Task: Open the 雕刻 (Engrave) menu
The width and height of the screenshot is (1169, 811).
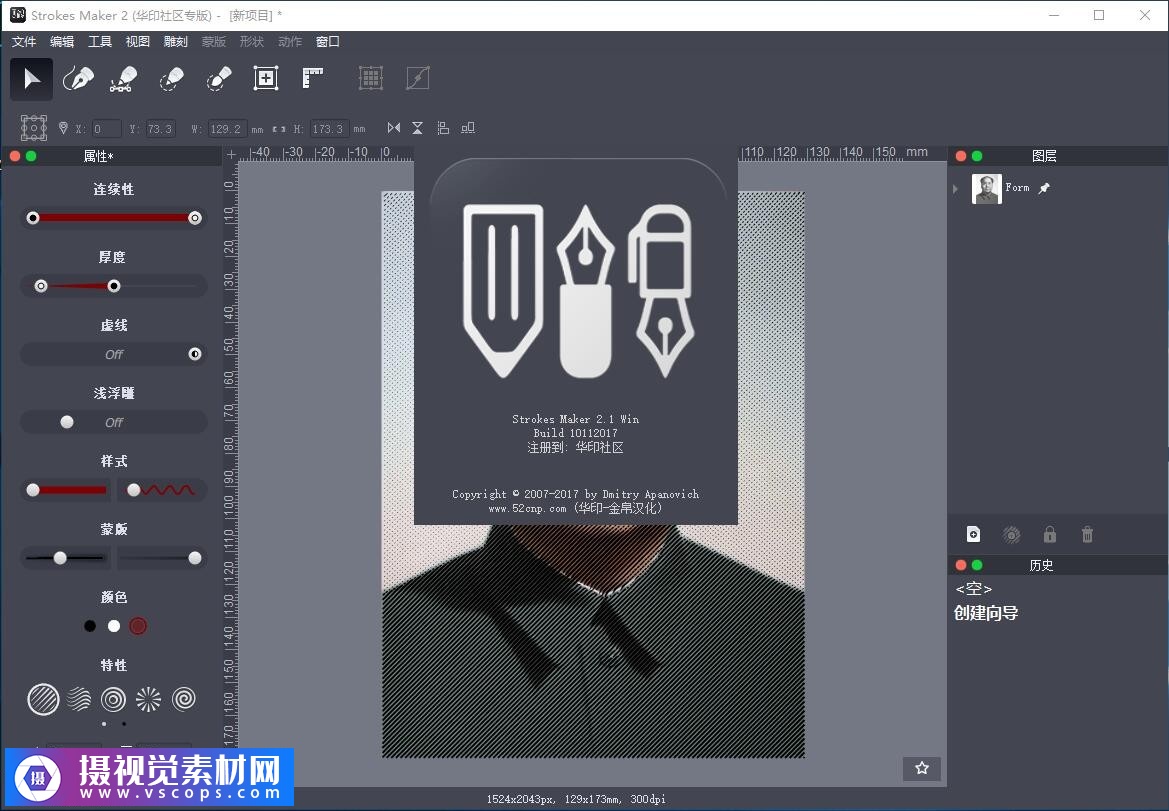Action: (175, 41)
